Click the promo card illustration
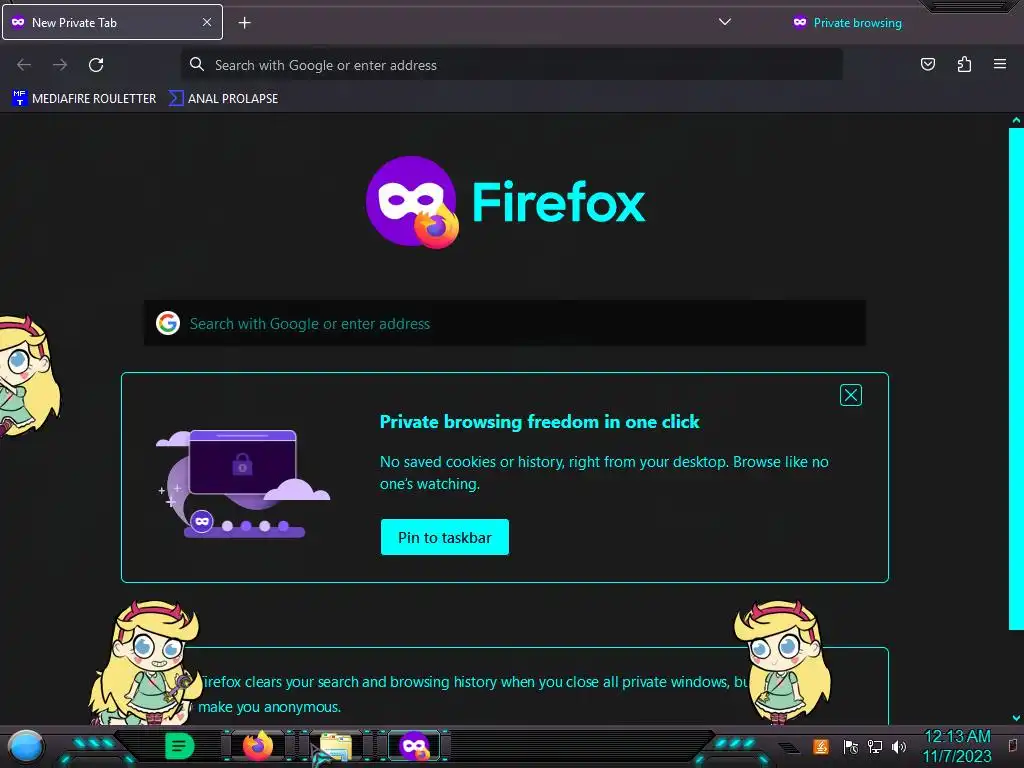1024x768 pixels. click(x=243, y=484)
